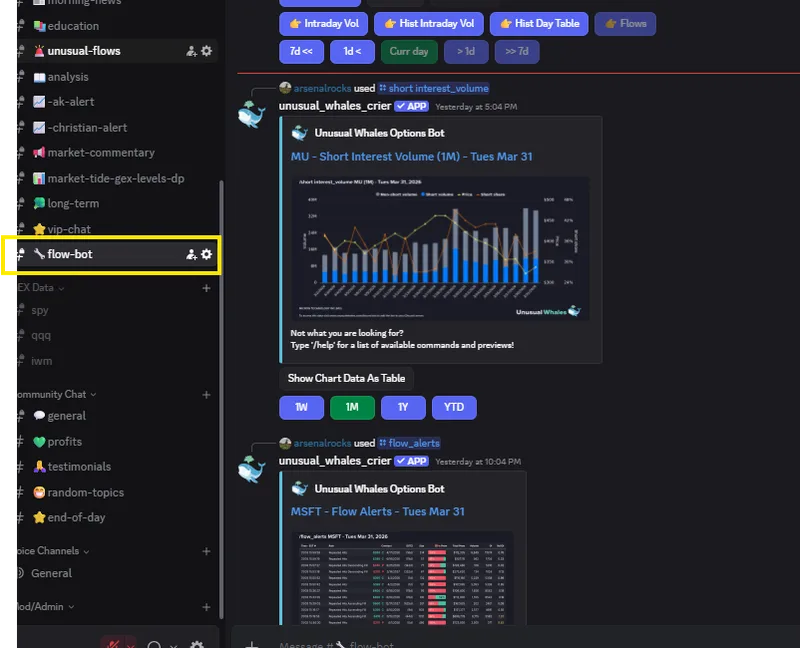Collapse the Mod/Admin category
800x648 pixels.
45,607
